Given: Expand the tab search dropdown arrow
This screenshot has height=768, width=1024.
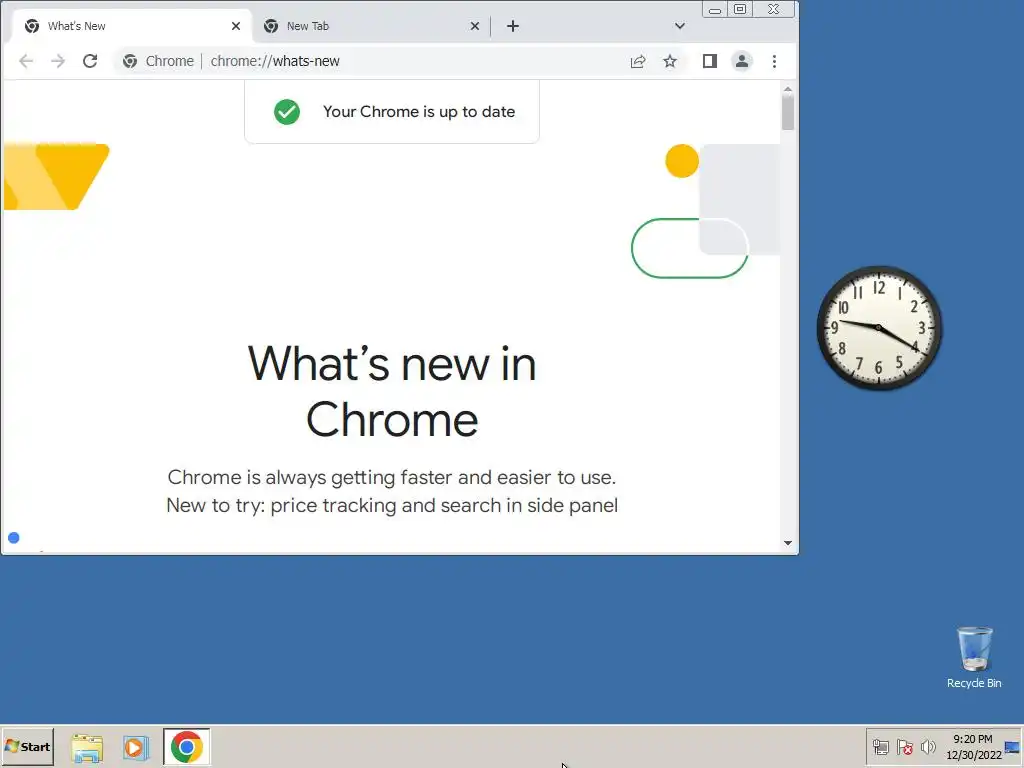Looking at the screenshot, I should tap(680, 26).
